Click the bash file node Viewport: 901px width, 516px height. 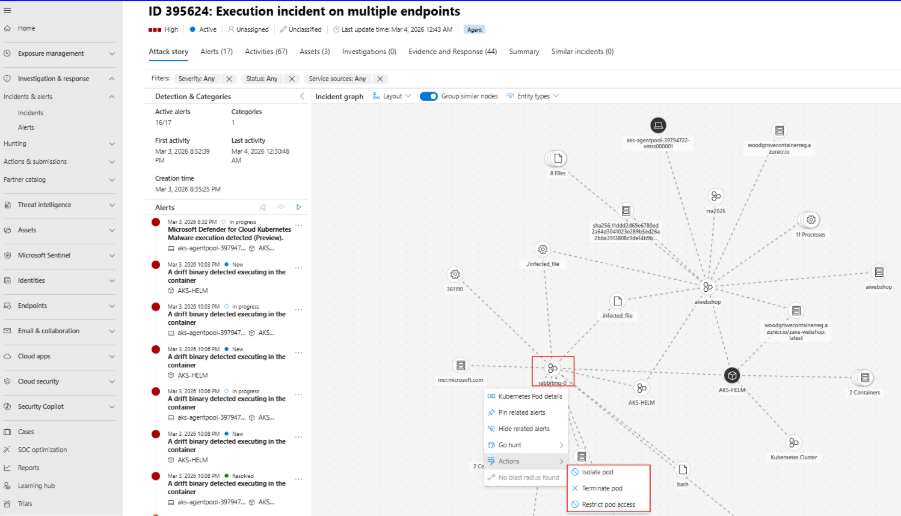click(x=682, y=470)
